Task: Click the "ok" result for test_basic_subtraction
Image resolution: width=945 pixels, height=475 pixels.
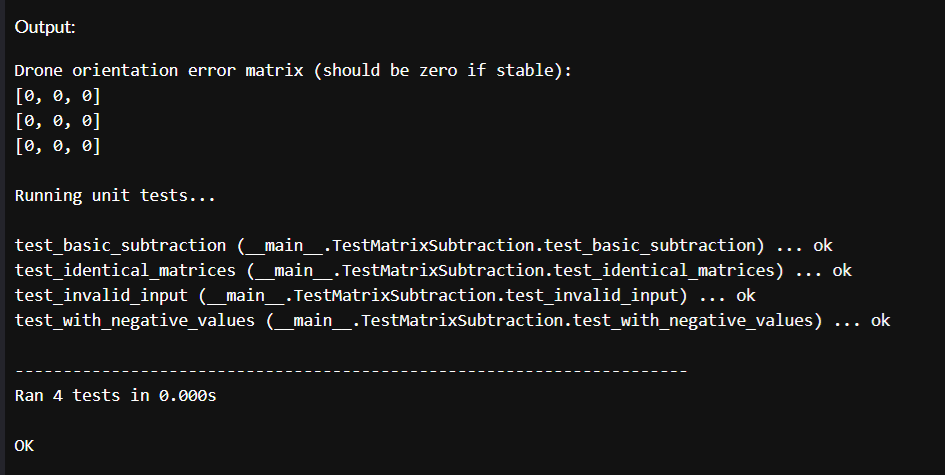Action: (823, 245)
